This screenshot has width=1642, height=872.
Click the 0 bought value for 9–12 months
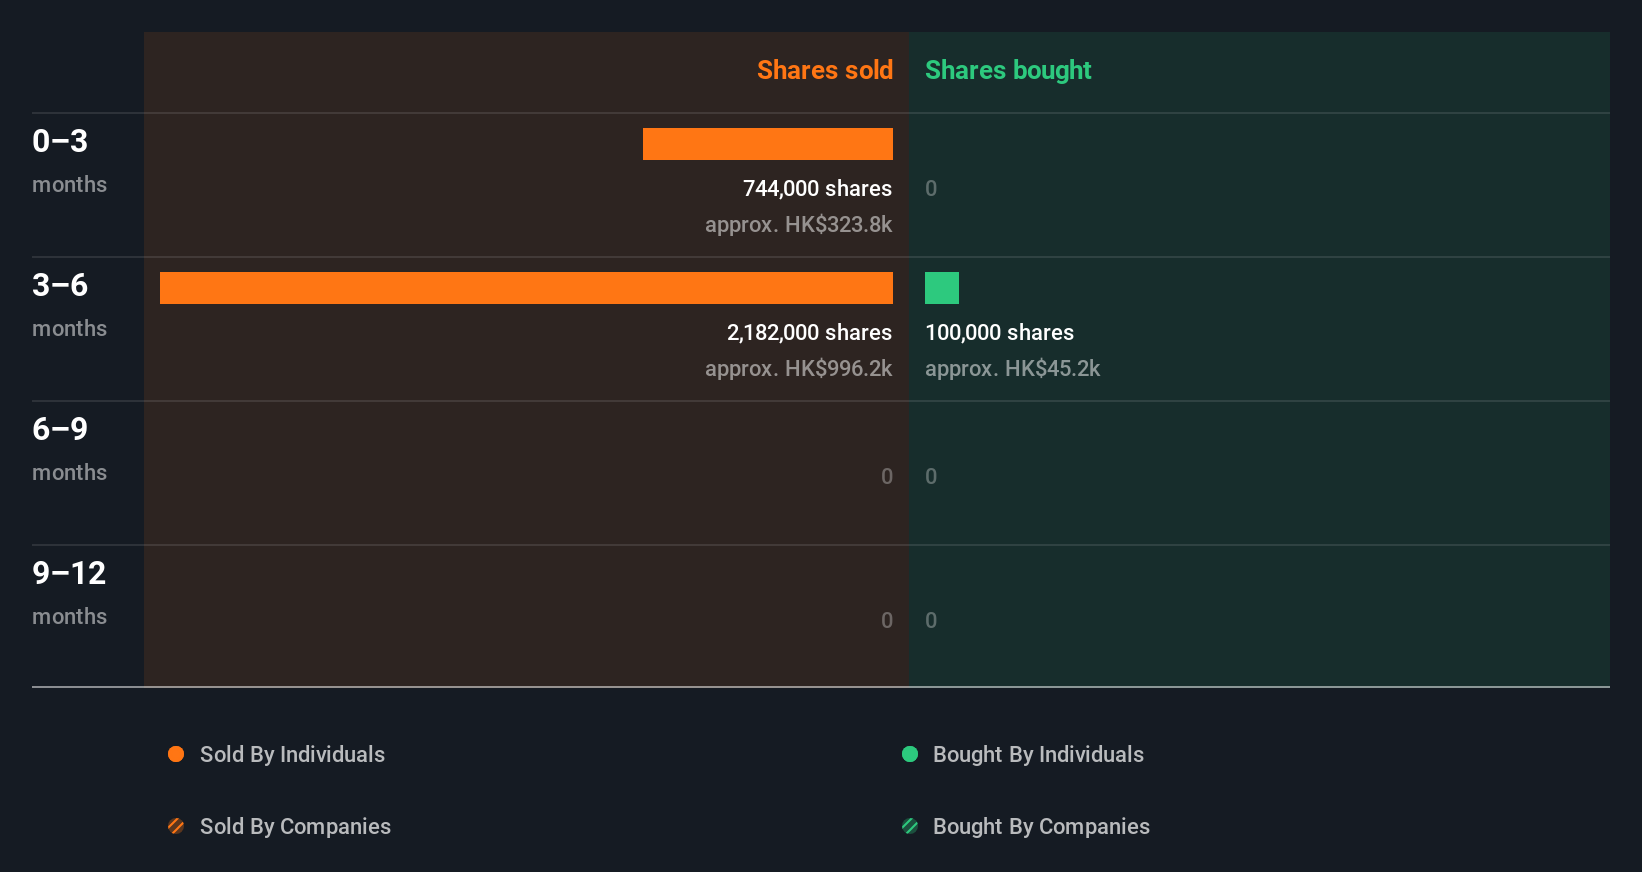click(931, 620)
